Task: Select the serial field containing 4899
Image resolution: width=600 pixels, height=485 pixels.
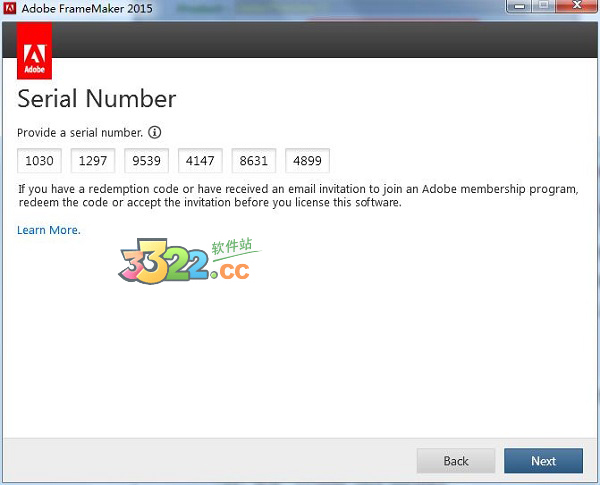Action: pyautogui.click(x=307, y=160)
